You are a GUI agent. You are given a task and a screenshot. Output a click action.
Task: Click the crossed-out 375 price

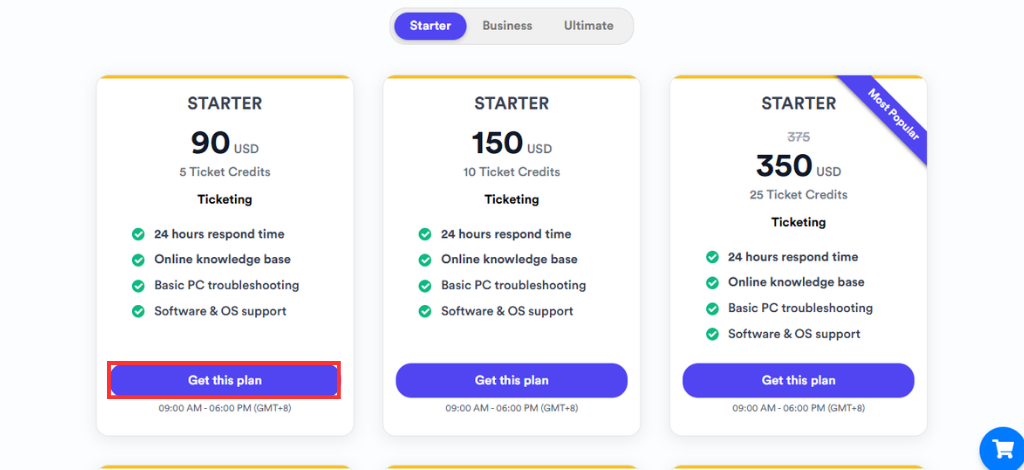coord(798,137)
